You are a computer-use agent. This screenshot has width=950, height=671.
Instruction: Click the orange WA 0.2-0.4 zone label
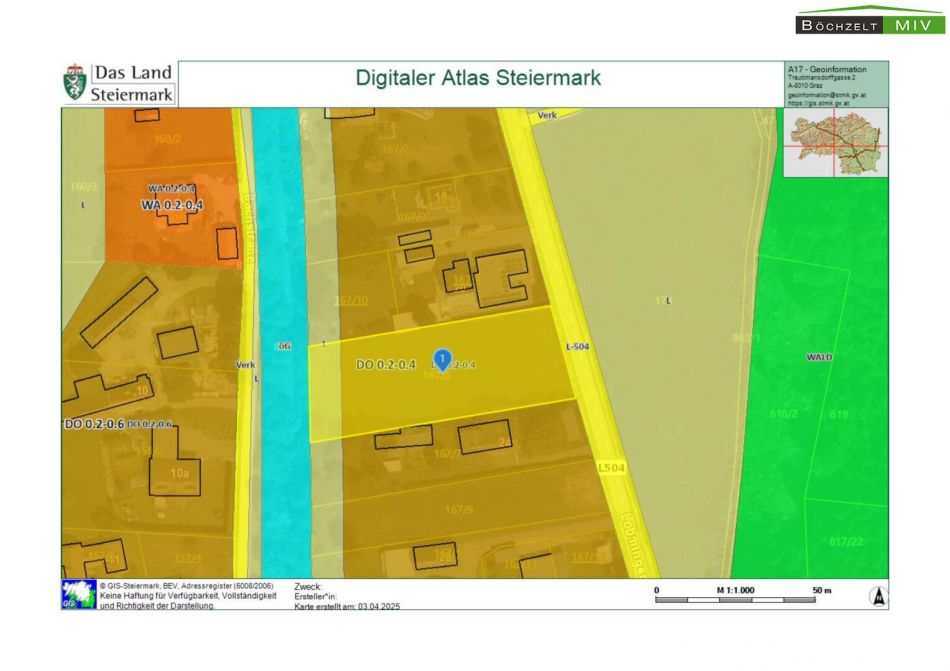point(171,205)
